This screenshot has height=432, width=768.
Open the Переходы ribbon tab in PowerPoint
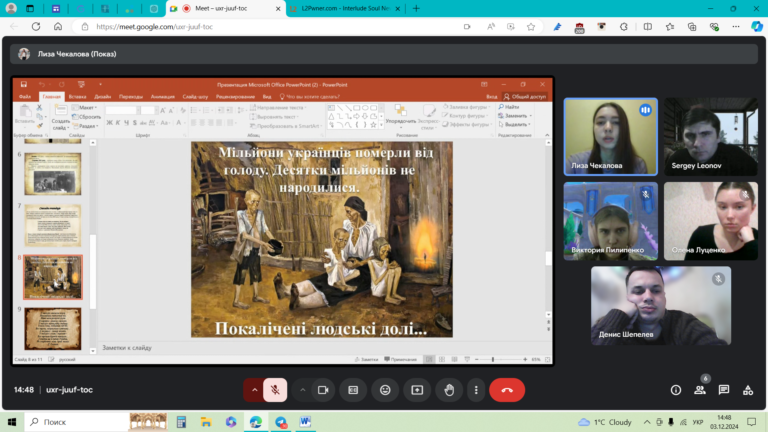131,96
